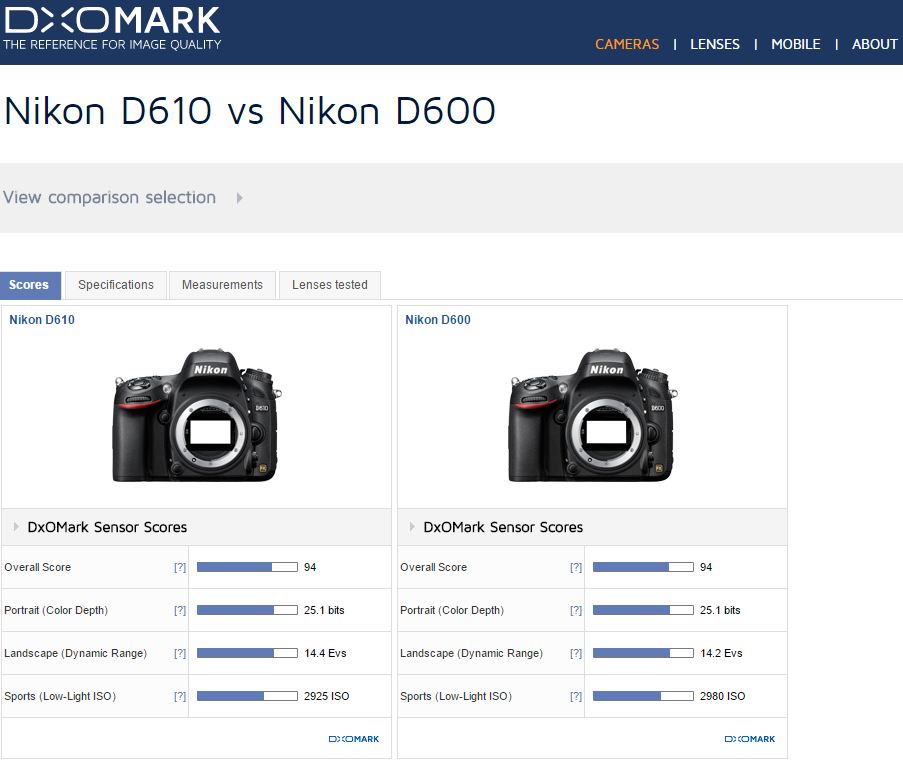
Task: Expand View comparison selection arrow
Action: coord(240,198)
